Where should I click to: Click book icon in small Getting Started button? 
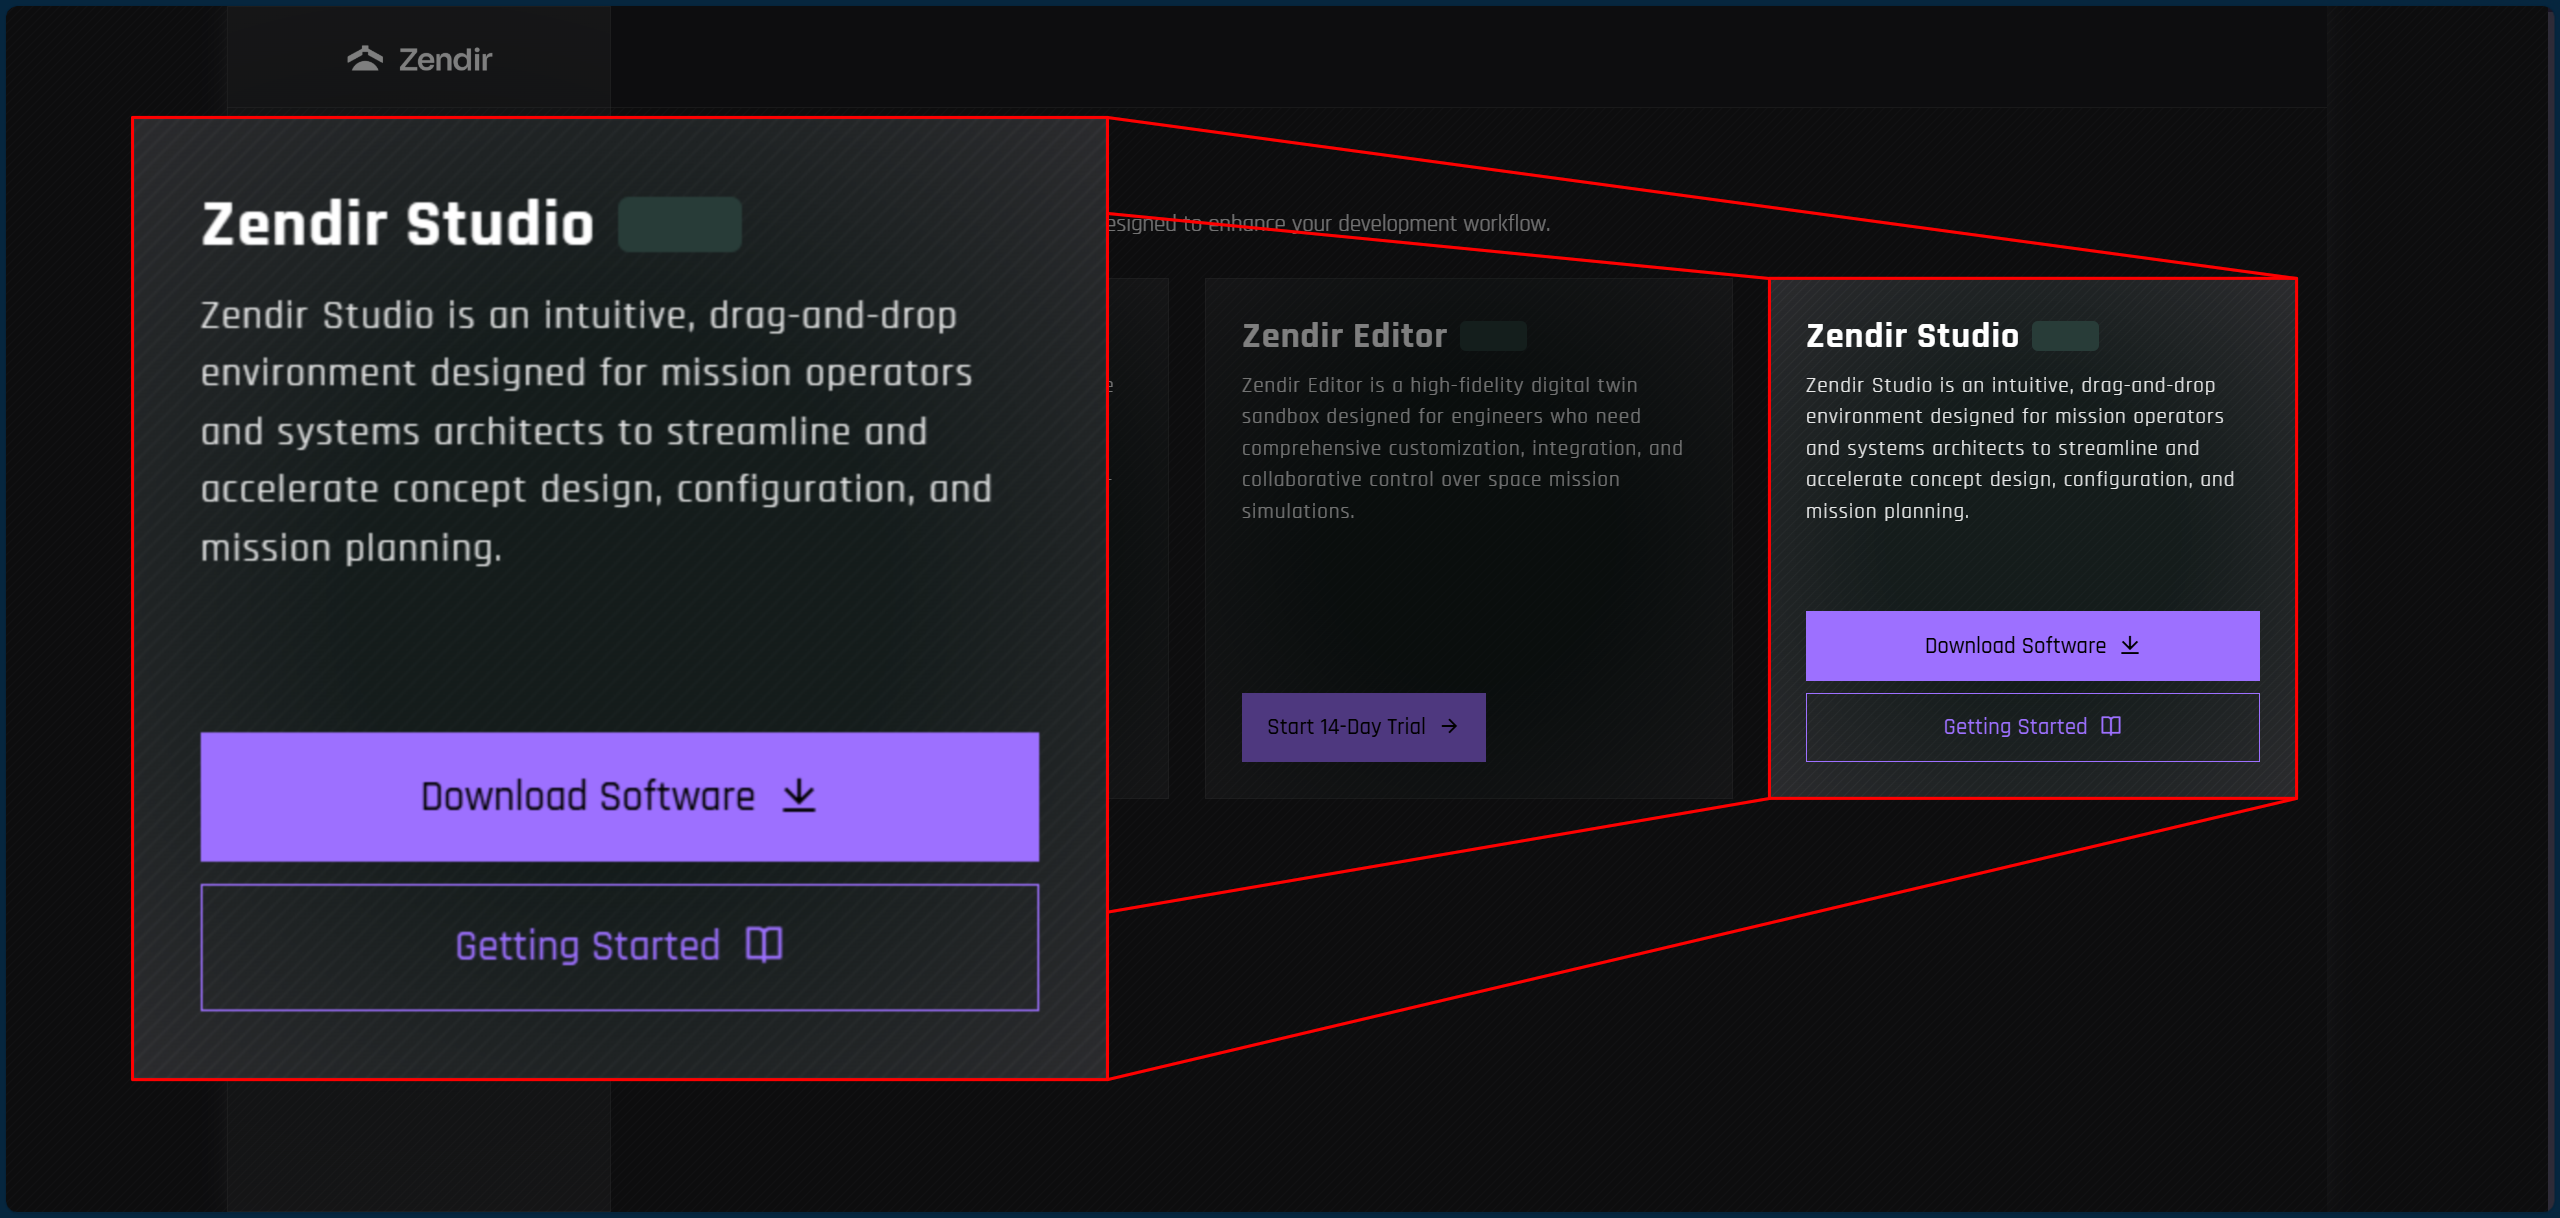pyautogui.click(x=2111, y=726)
